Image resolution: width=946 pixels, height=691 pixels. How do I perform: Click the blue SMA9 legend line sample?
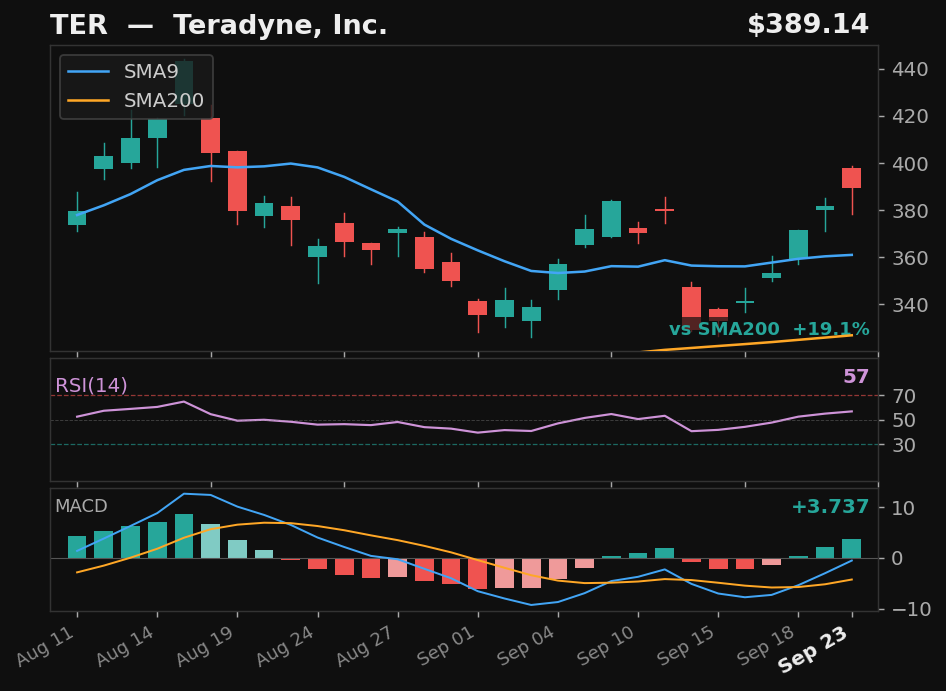pos(89,72)
